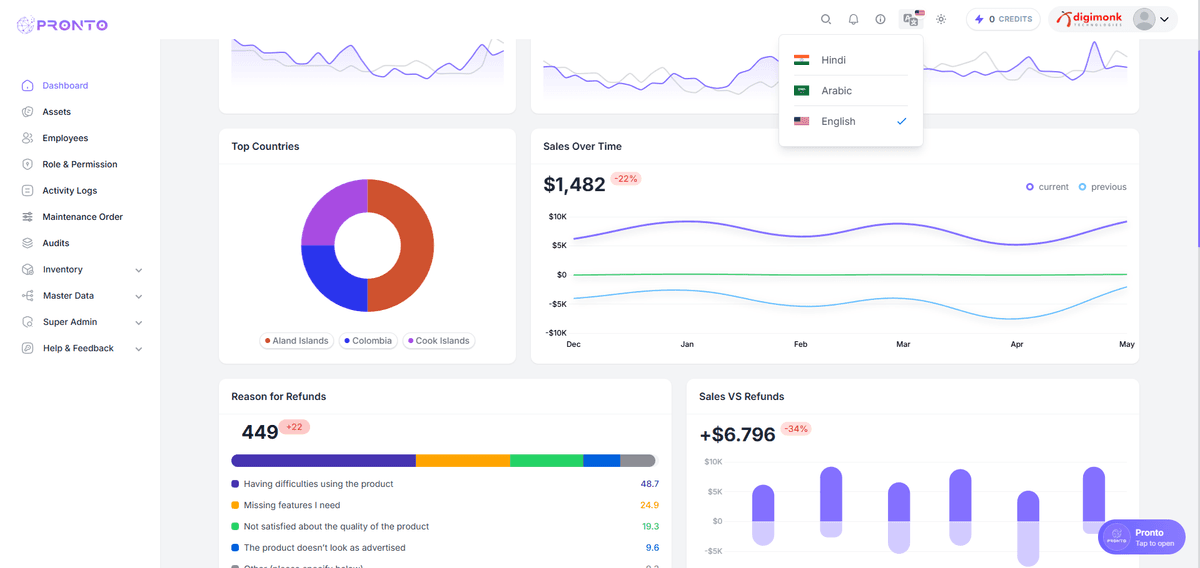
Task: Click the Employees sidebar icon
Action: [x=28, y=138]
